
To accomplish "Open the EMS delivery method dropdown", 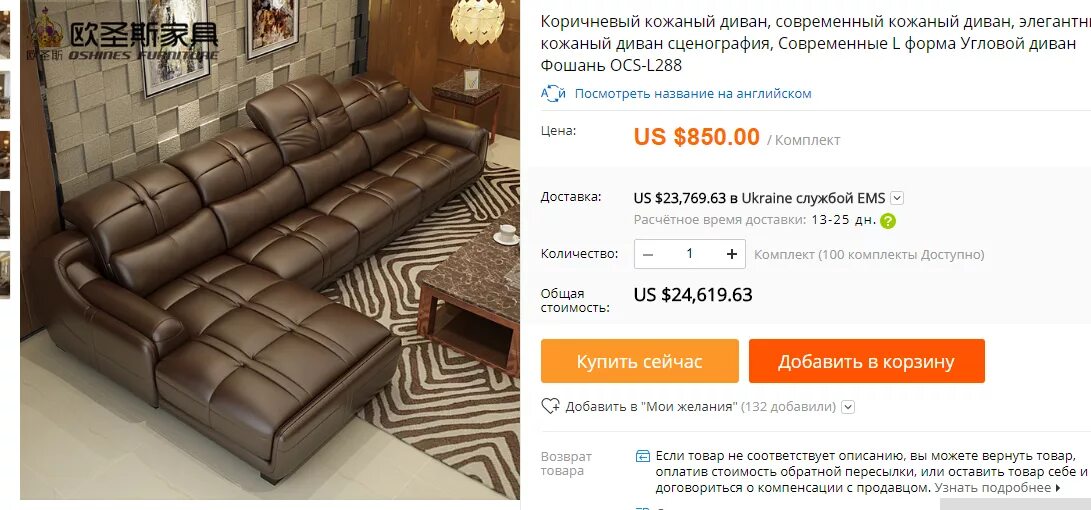I will click(x=897, y=198).
